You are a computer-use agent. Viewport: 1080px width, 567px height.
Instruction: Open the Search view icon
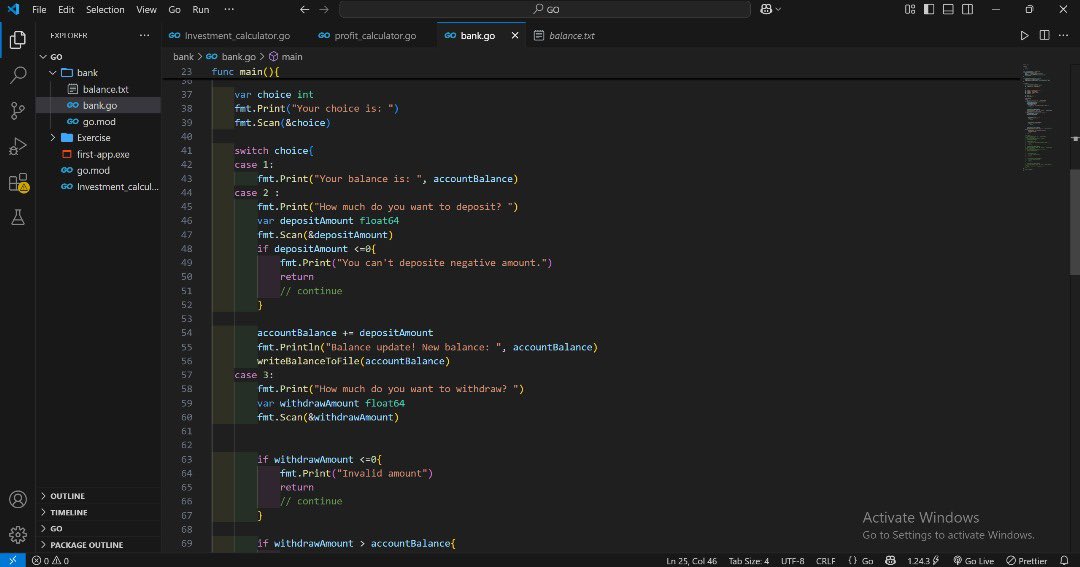click(18, 75)
